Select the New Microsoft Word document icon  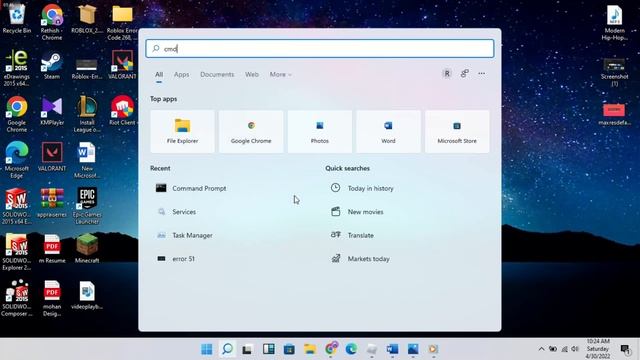[x=87, y=160]
